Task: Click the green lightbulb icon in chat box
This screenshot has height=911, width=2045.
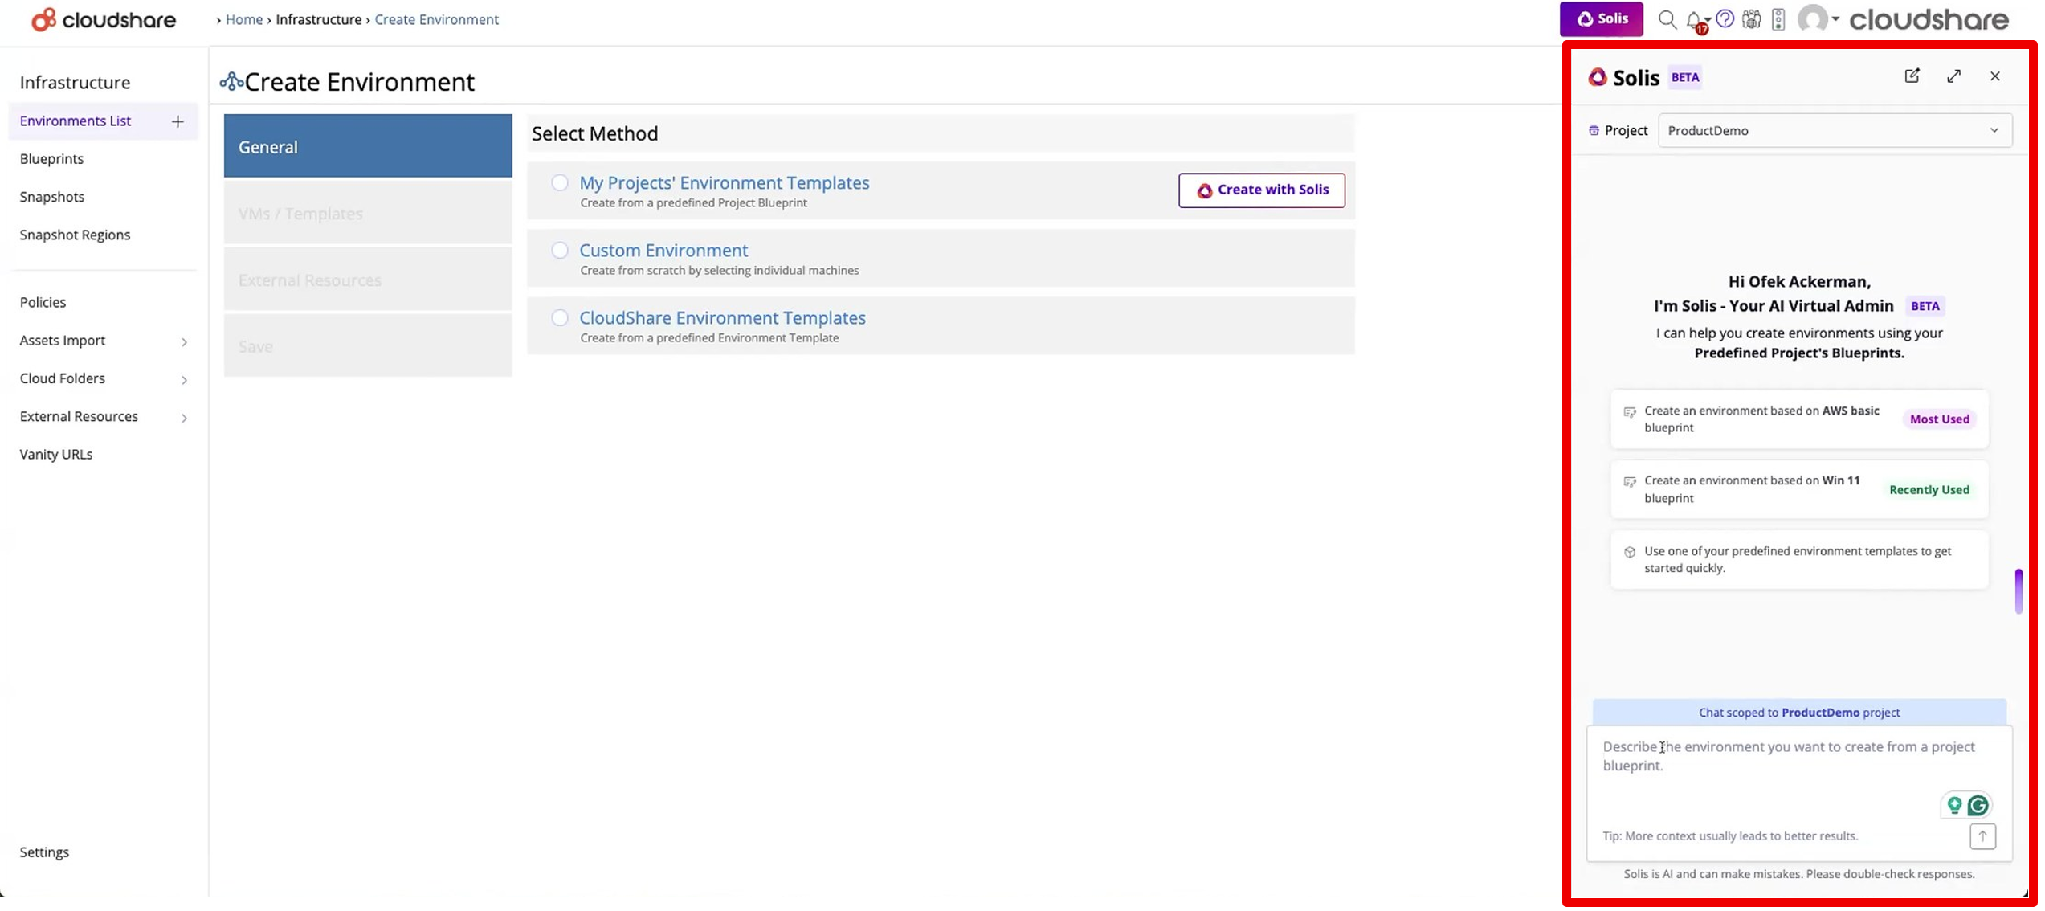Action: (1954, 805)
